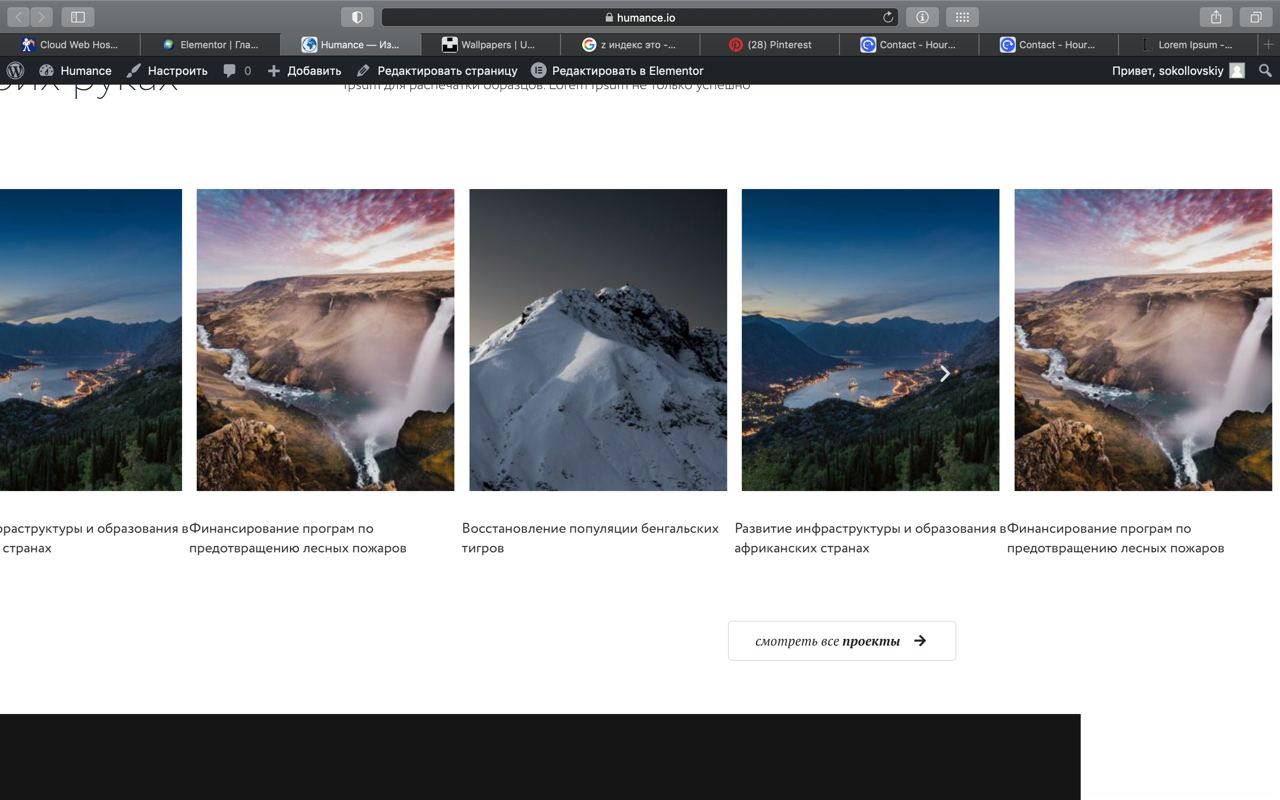The image size is (1280, 800).
Task: Advance carousel with right chevron arrow
Action: point(944,373)
